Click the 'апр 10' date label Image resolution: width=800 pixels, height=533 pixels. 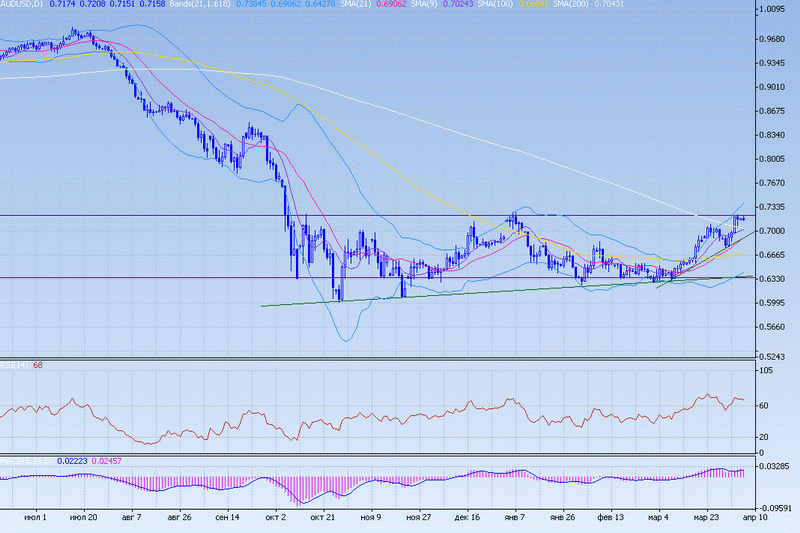click(756, 519)
